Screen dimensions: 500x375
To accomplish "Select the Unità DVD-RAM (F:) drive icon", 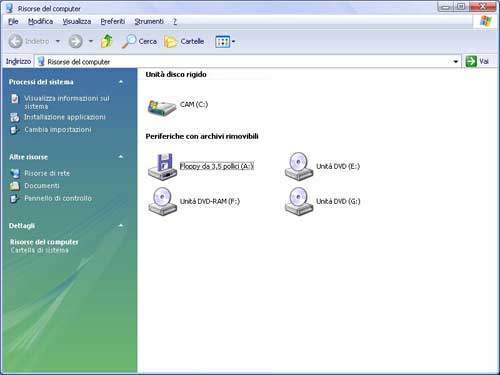I will point(162,201).
